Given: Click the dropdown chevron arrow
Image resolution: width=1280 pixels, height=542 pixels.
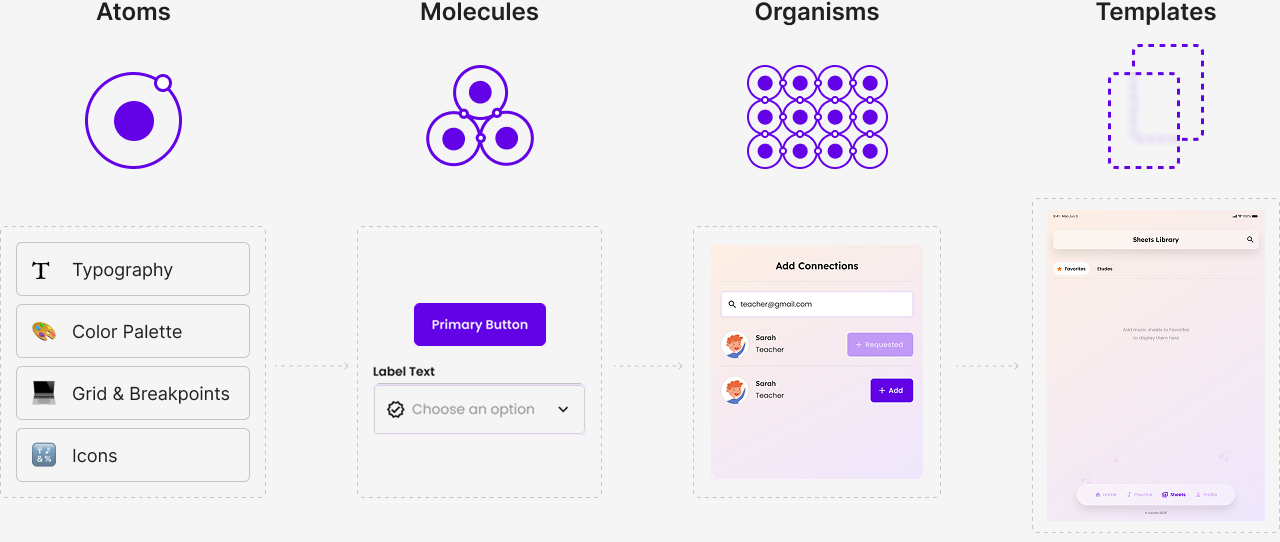Looking at the screenshot, I should coord(563,409).
